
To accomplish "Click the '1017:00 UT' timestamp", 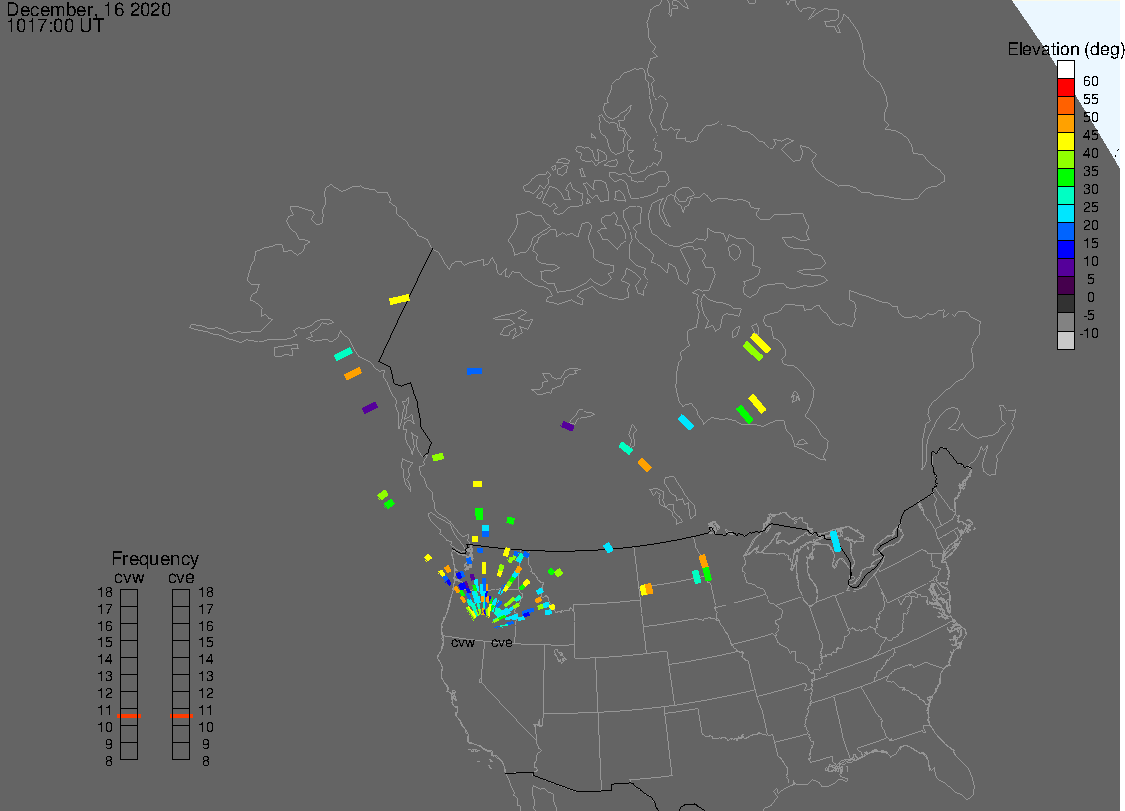I will [55, 26].
